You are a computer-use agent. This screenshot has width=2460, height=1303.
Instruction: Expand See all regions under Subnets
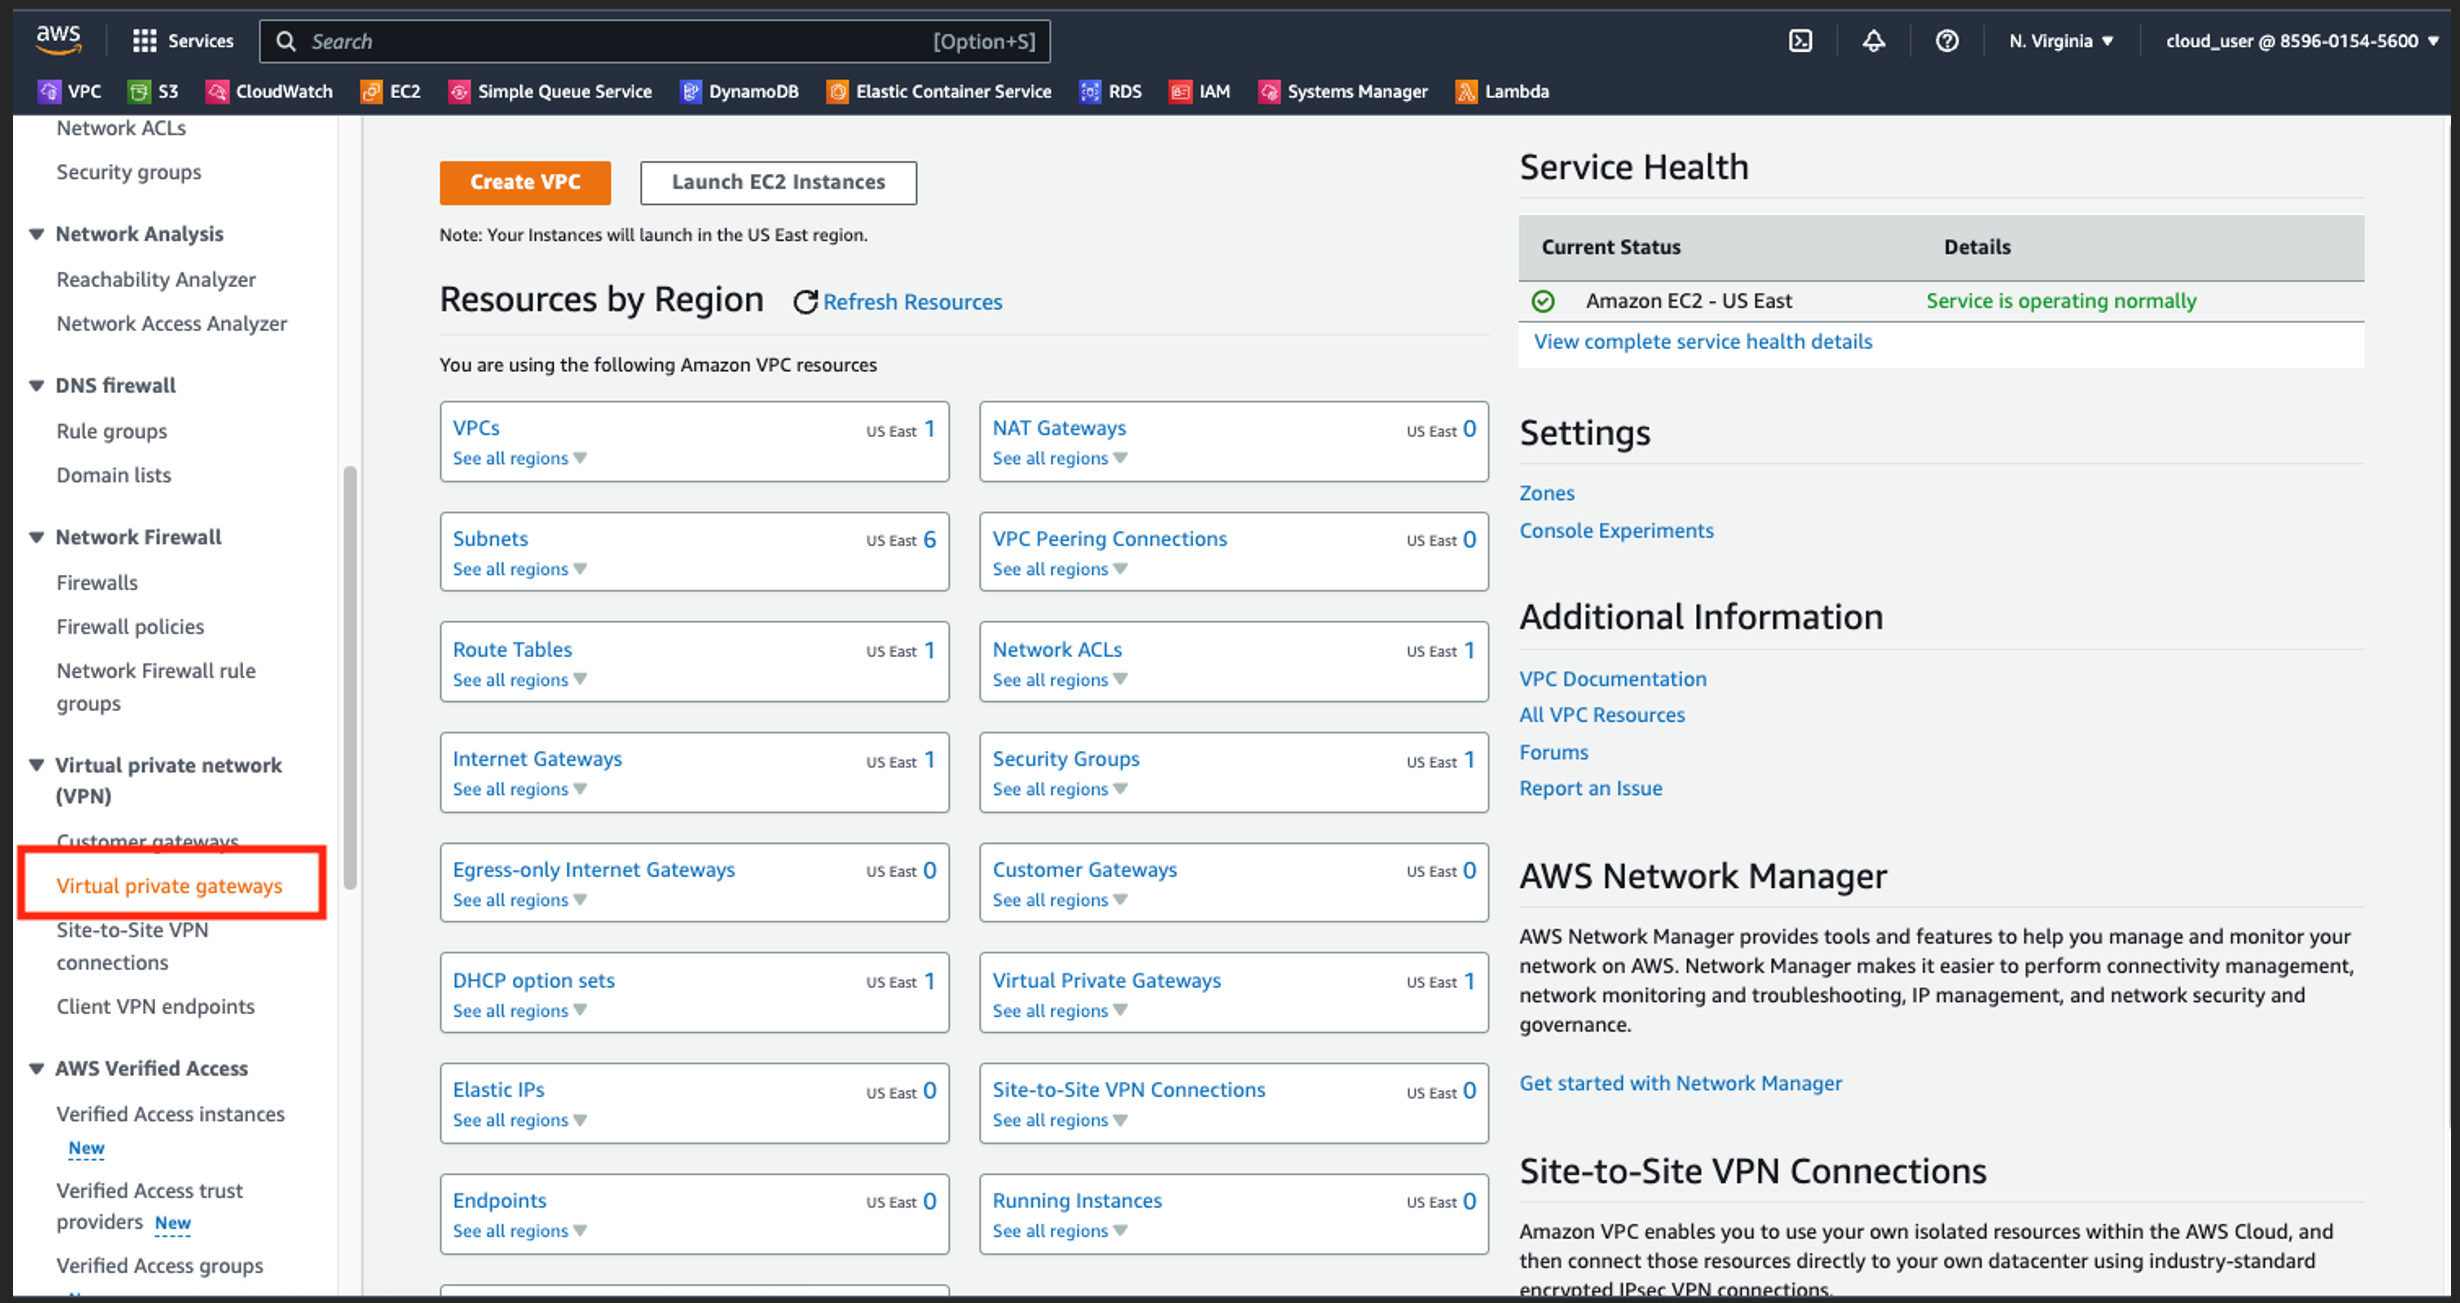(x=519, y=569)
